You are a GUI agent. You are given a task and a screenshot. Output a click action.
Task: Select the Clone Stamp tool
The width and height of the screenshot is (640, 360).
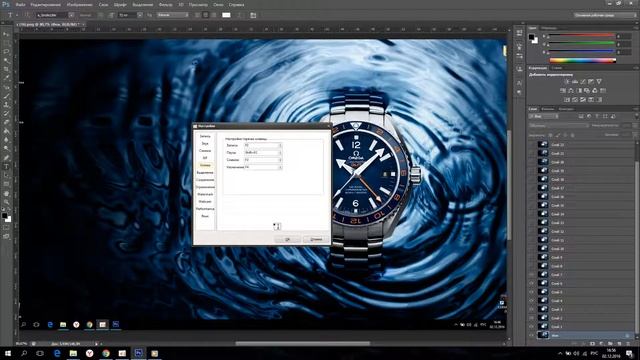coord(6,105)
